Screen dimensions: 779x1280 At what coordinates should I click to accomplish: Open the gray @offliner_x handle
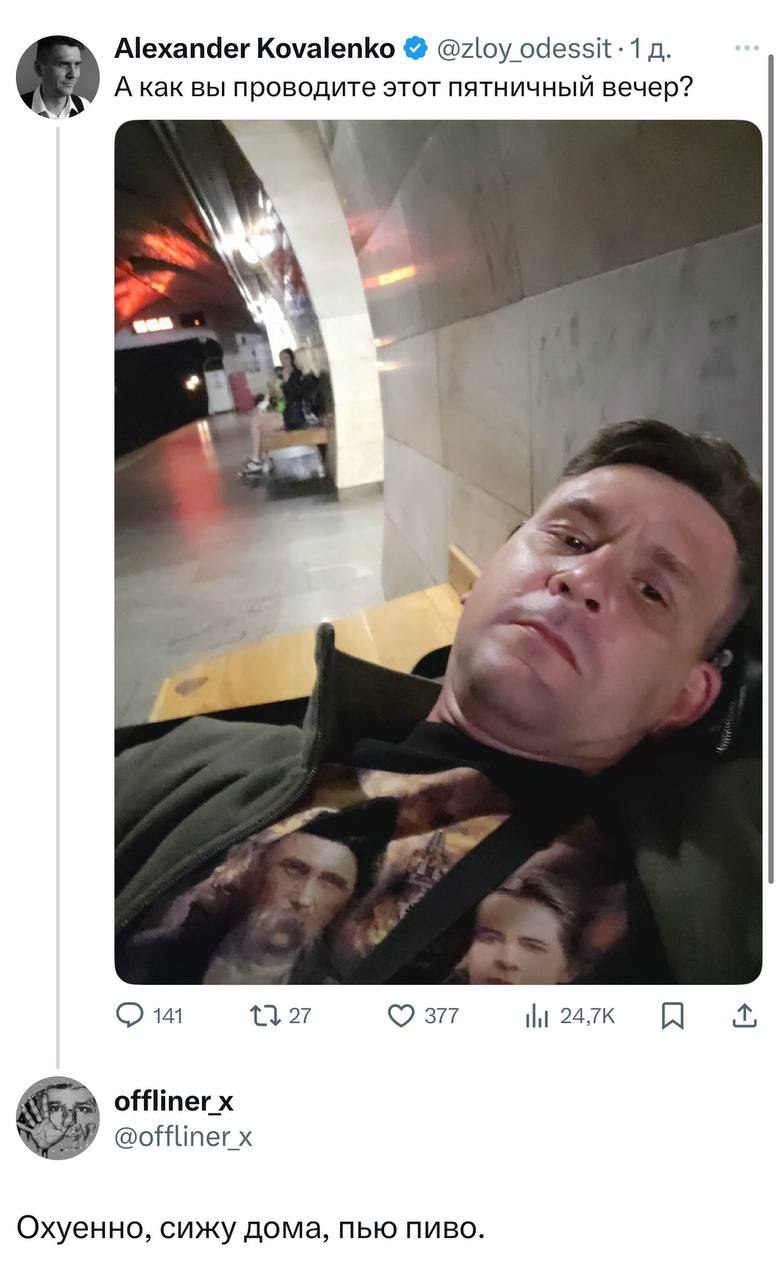(x=184, y=1136)
